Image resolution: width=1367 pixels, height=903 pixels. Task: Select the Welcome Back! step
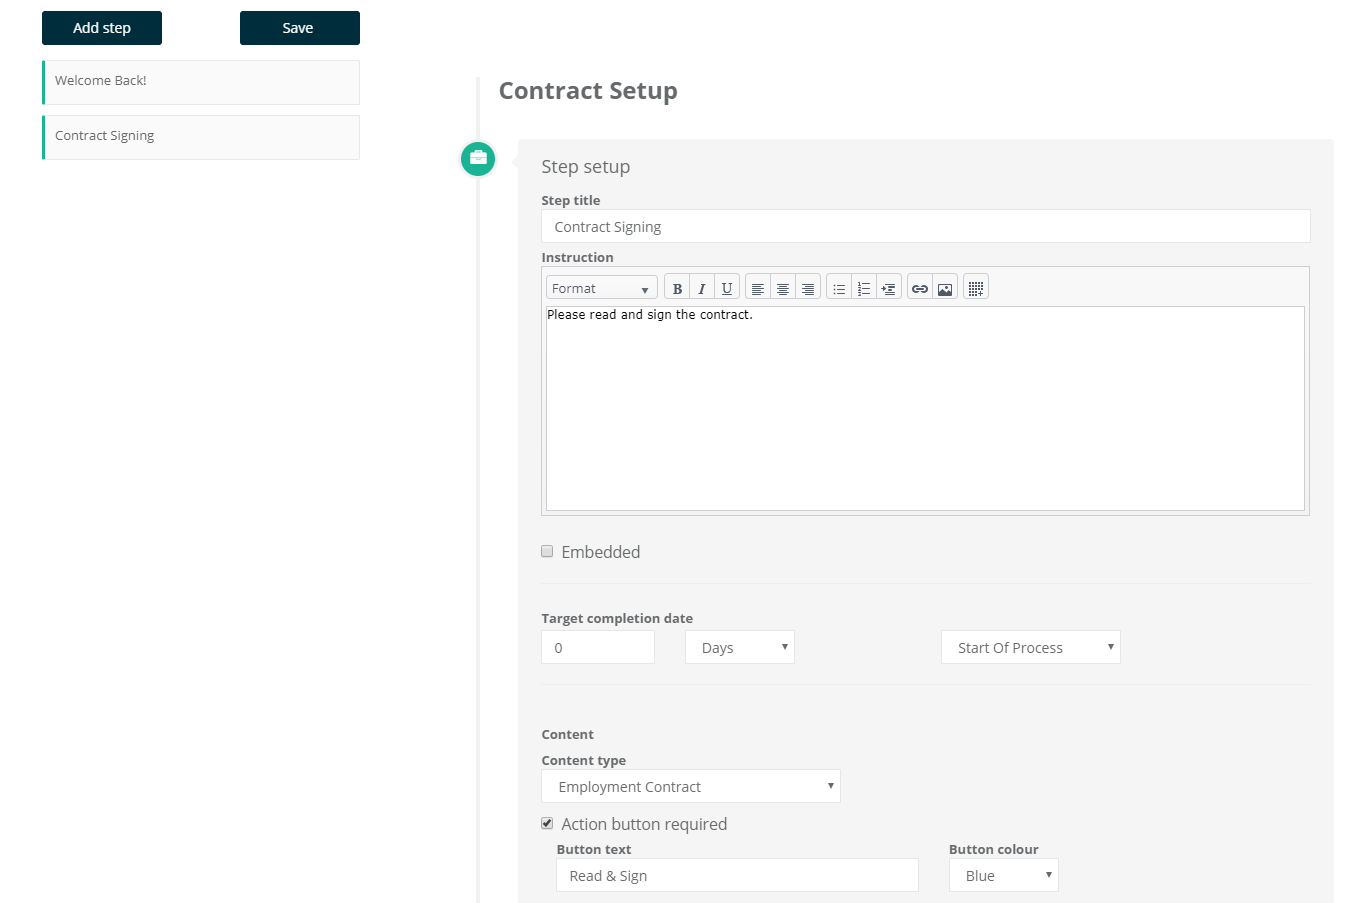[x=201, y=82]
